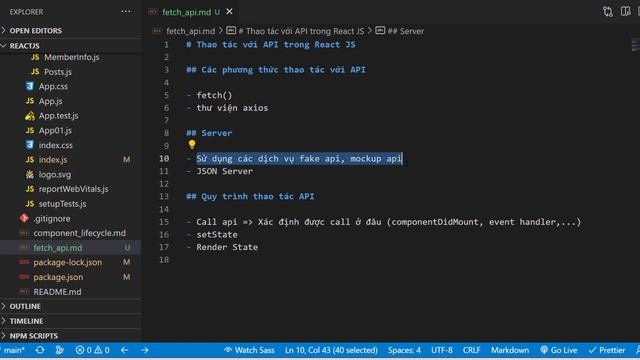
Task: Select the fetch_api.md editor tab
Action: [x=191, y=12]
